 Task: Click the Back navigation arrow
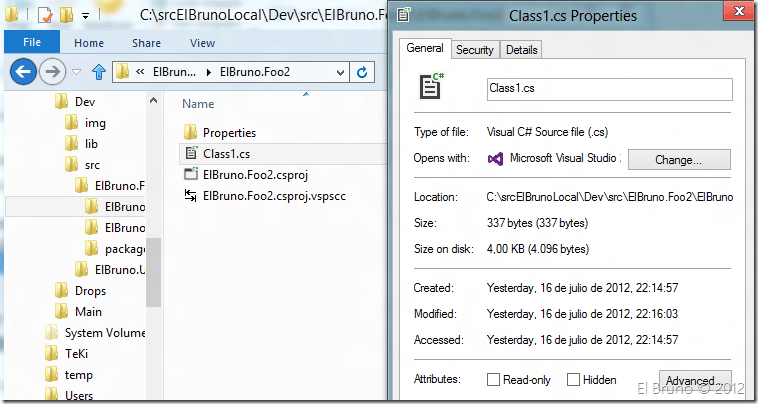tap(24, 72)
